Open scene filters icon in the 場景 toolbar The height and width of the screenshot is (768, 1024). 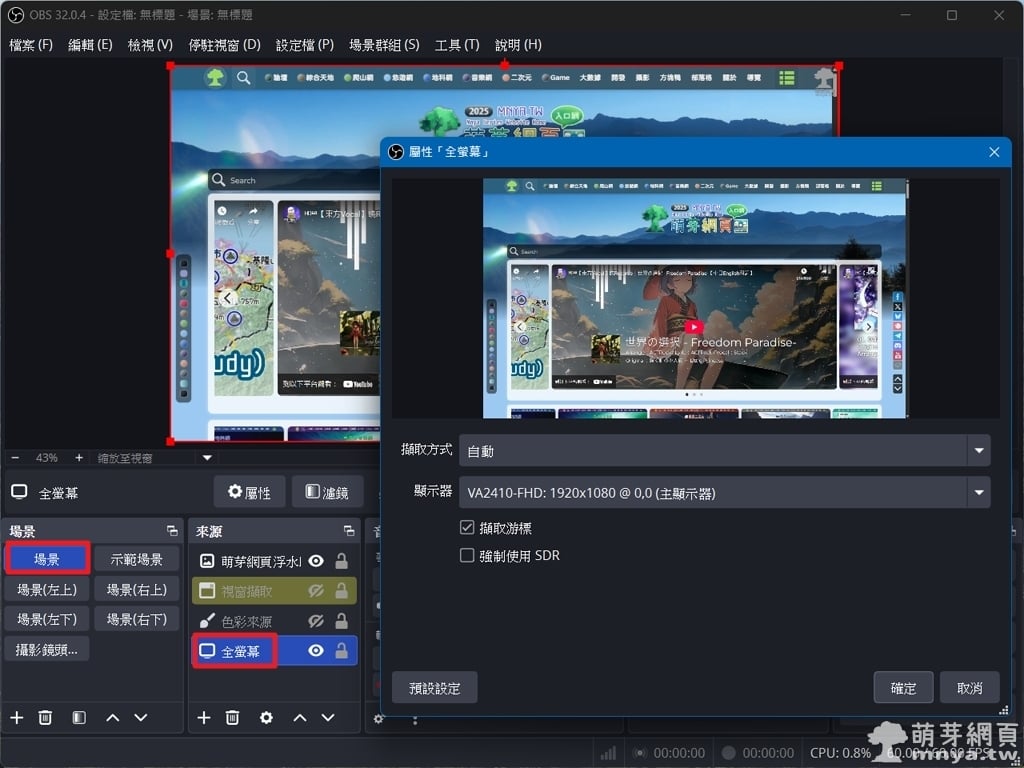(x=79, y=718)
